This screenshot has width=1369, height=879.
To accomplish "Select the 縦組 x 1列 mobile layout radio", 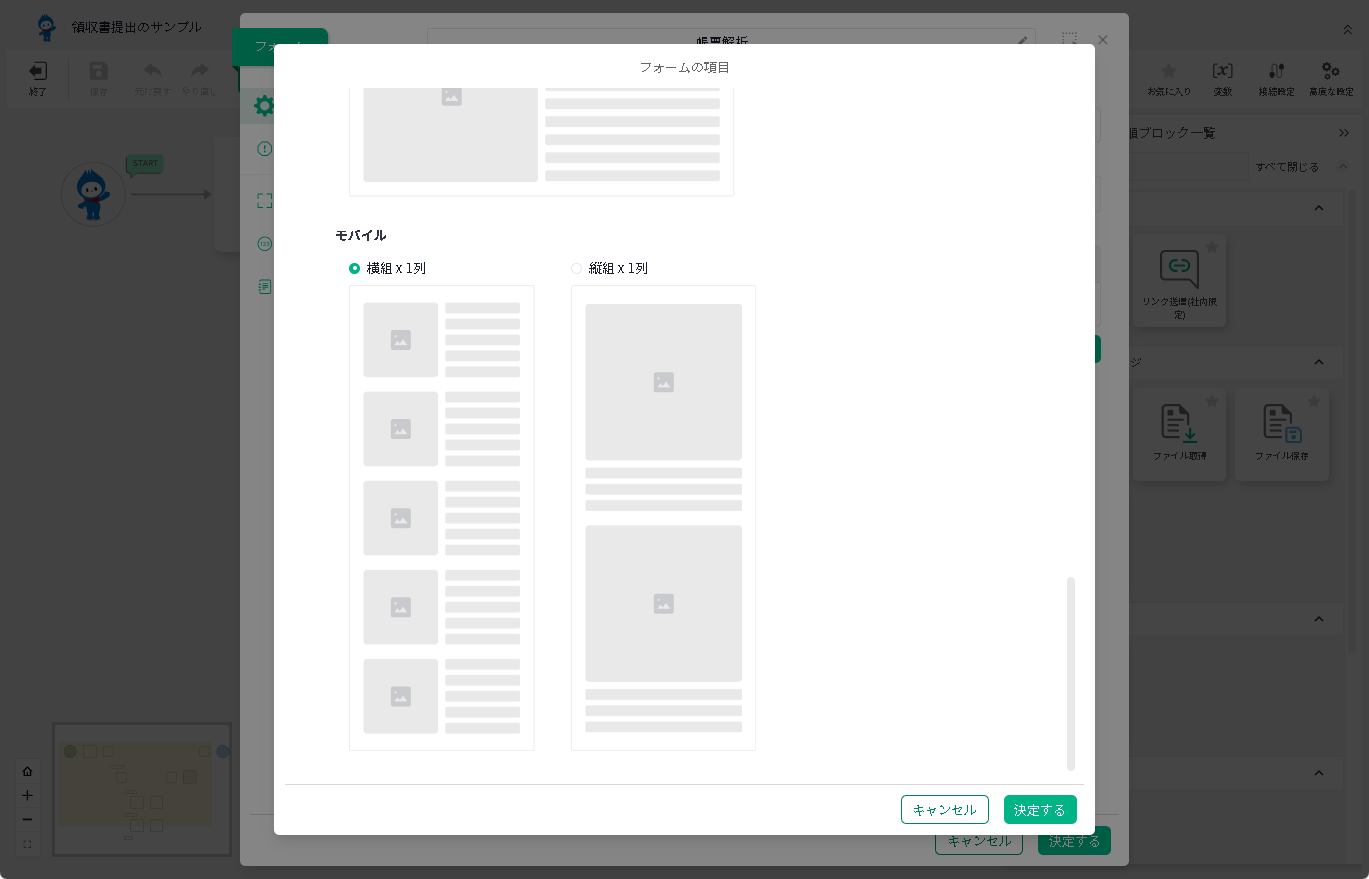I will [576, 268].
